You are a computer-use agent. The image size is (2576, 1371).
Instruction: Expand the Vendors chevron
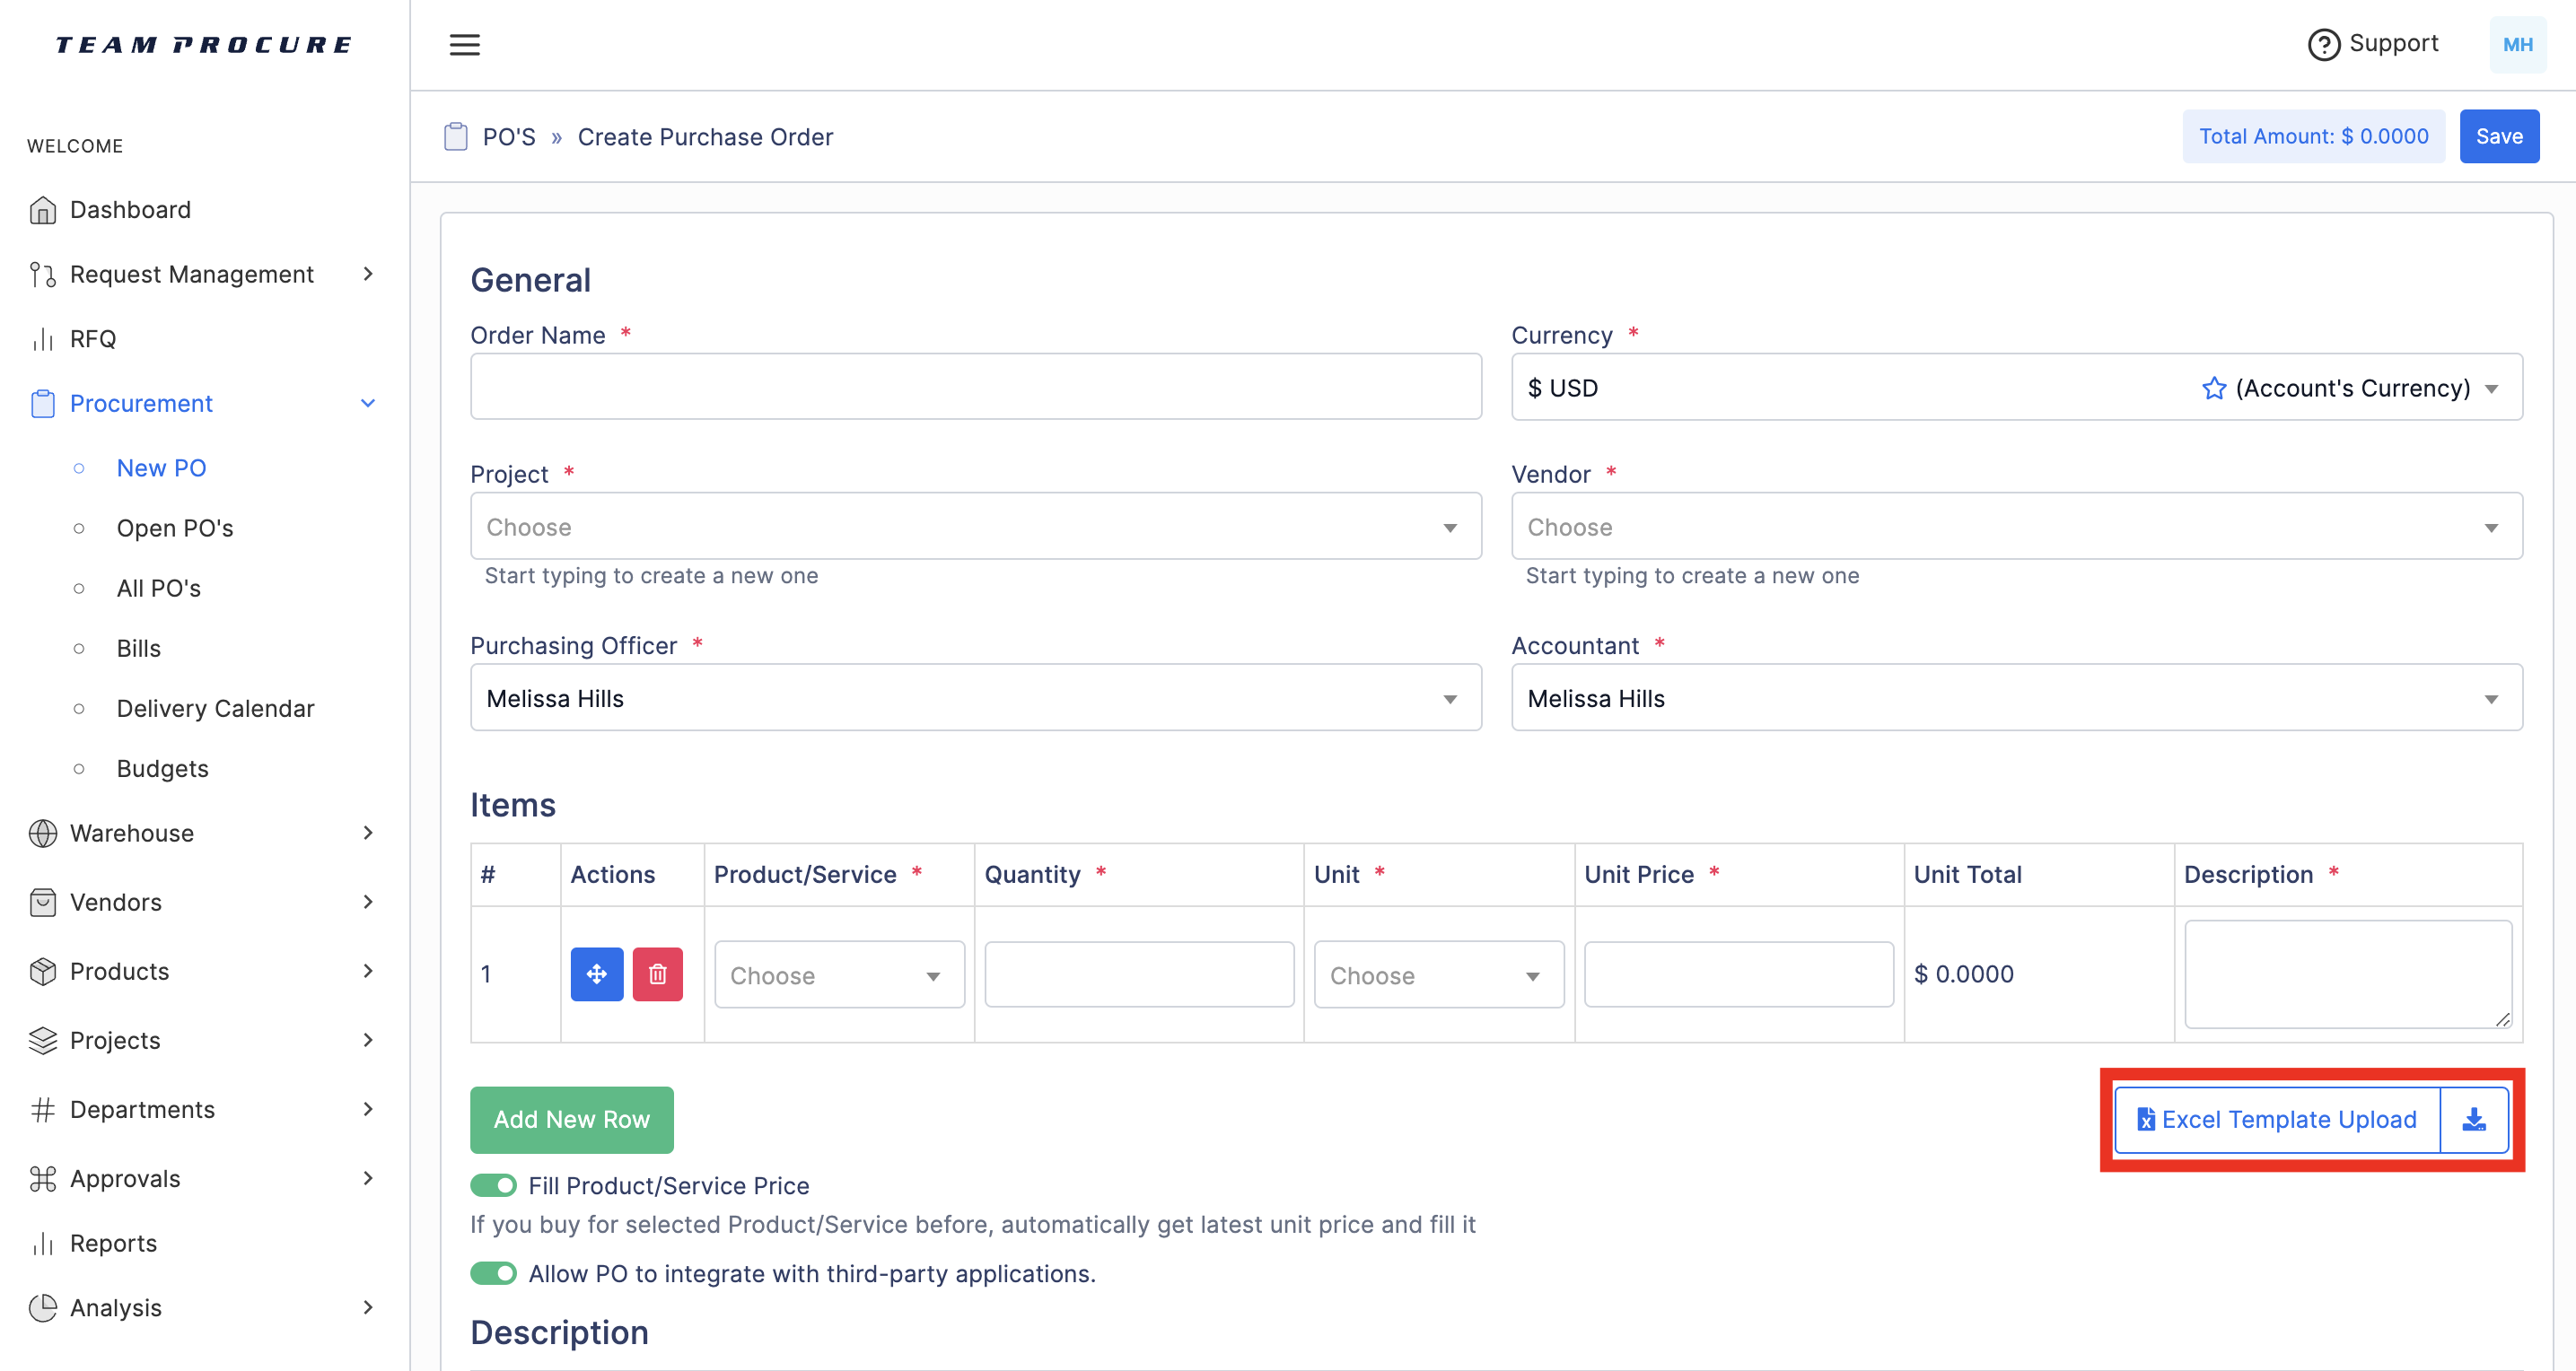click(368, 903)
